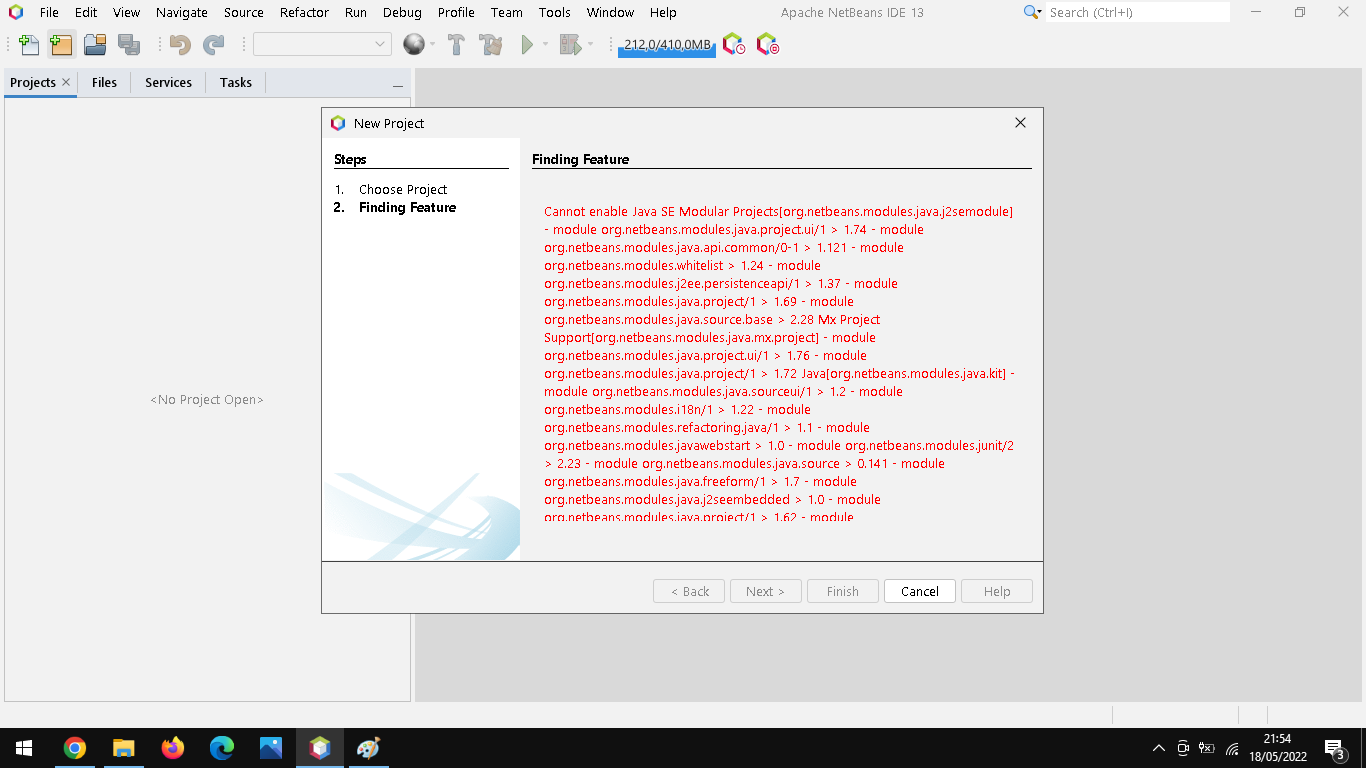Open the dropdown arrow beside globe icon
1366x768 pixels.
[x=432, y=45]
